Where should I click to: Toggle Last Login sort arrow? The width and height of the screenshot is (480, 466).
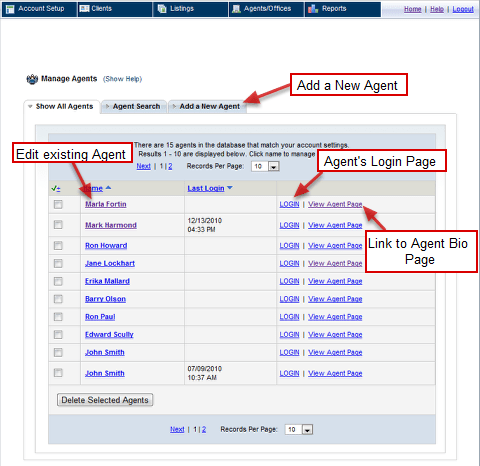(x=229, y=188)
